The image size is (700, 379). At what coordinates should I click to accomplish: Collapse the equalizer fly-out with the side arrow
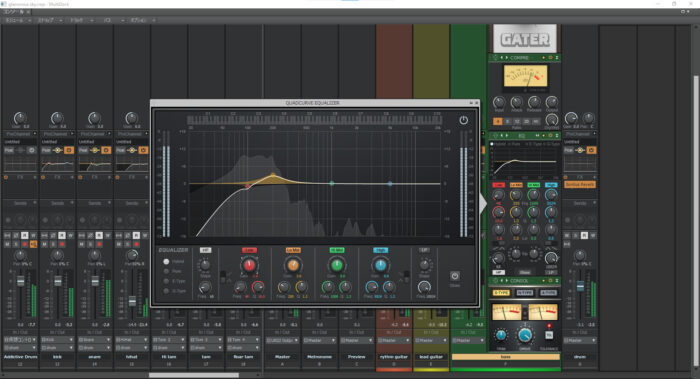(x=483, y=203)
